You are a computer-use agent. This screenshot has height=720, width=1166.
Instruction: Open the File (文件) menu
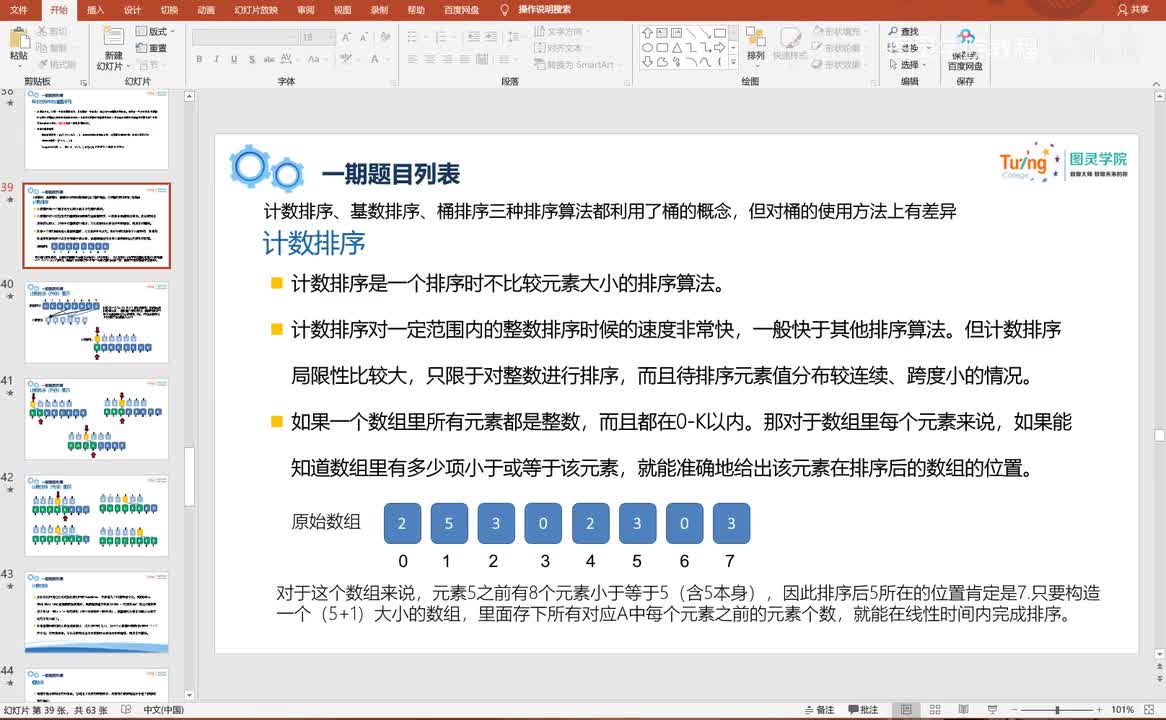pyautogui.click(x=19, y=10)
